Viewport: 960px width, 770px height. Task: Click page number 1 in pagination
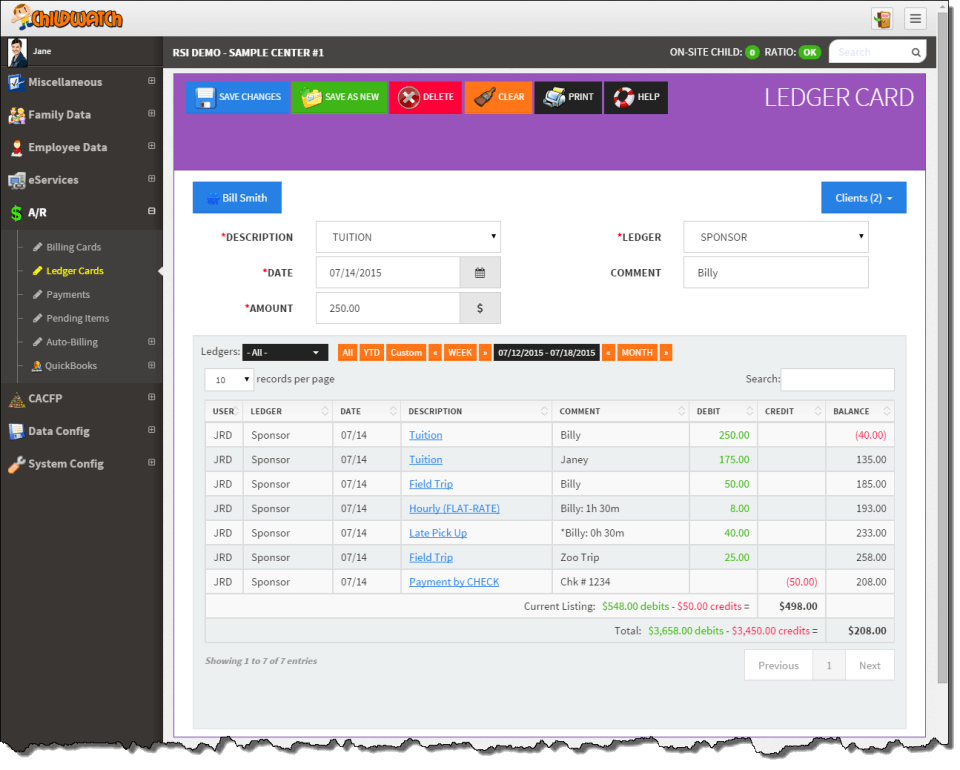point(829,665)
